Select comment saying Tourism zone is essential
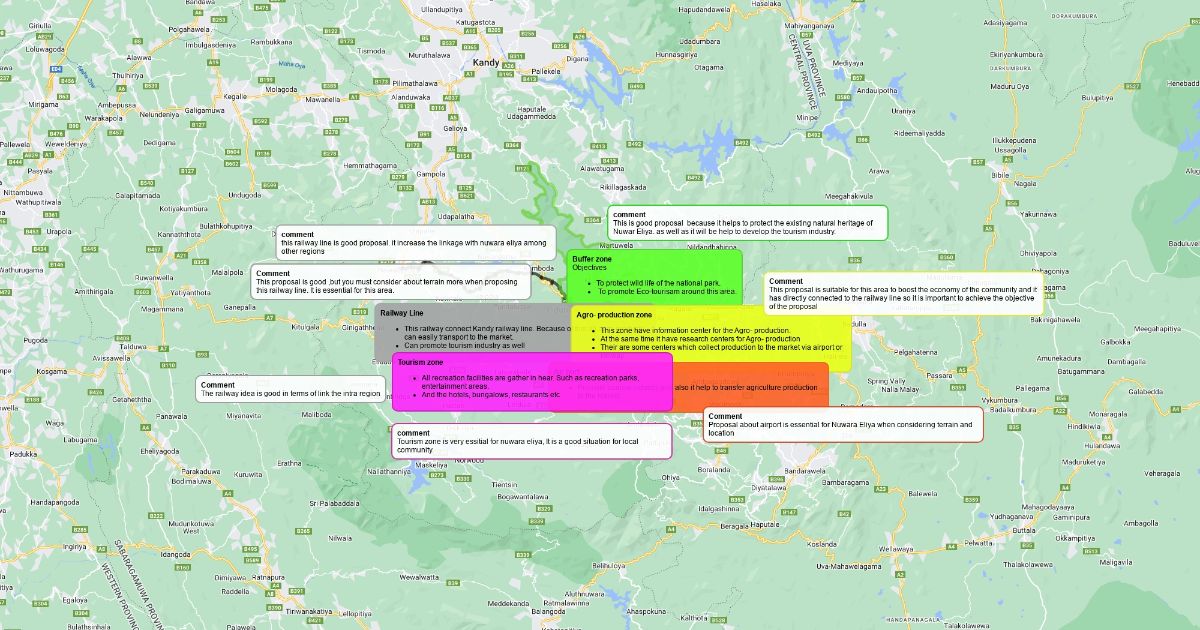1200x630 pixels. click(x=531, y=441)
